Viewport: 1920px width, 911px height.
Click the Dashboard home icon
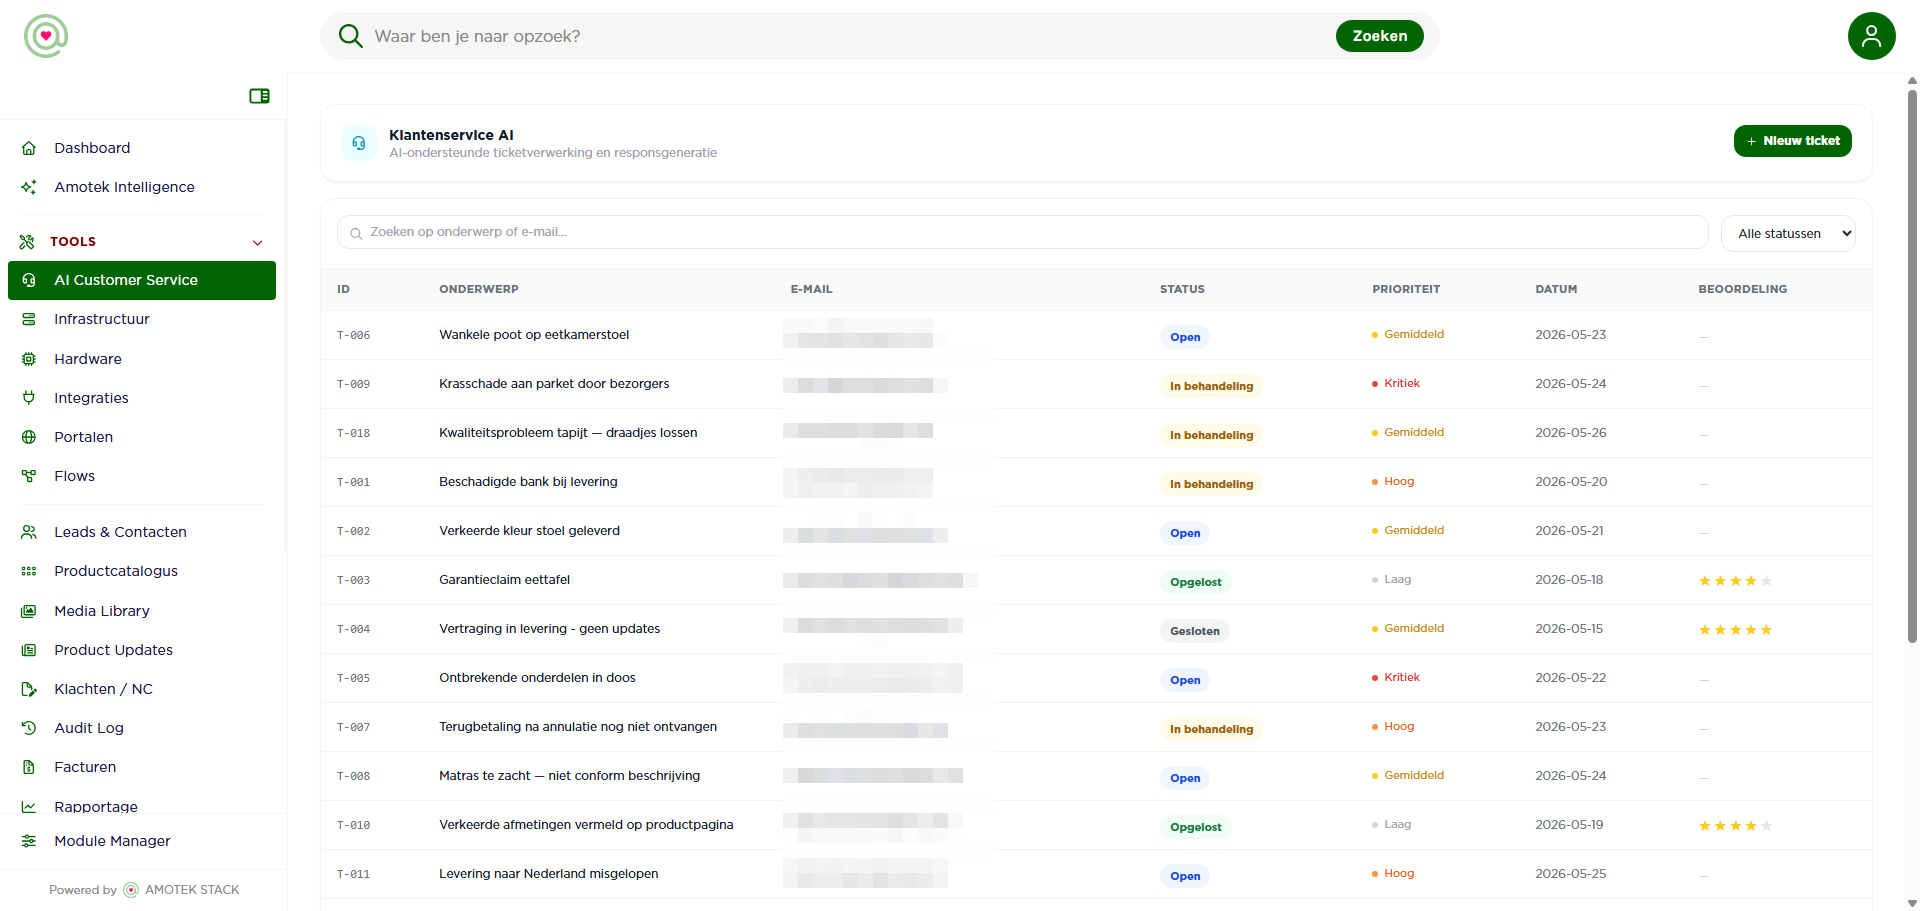(29, 148)
